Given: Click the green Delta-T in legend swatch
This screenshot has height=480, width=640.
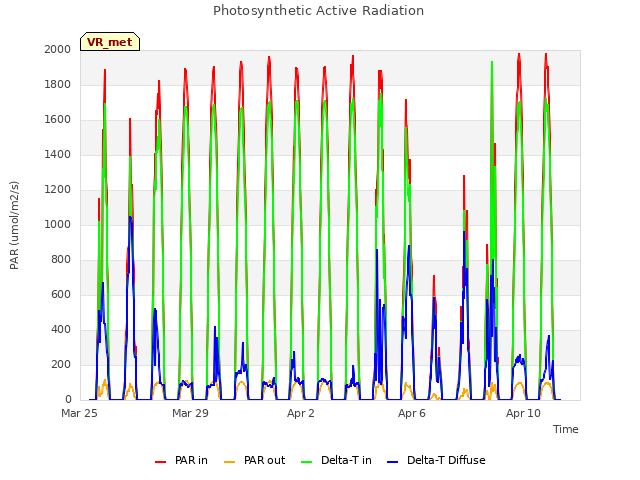Looking at the screenshot, I should click(x=307, y=461).
